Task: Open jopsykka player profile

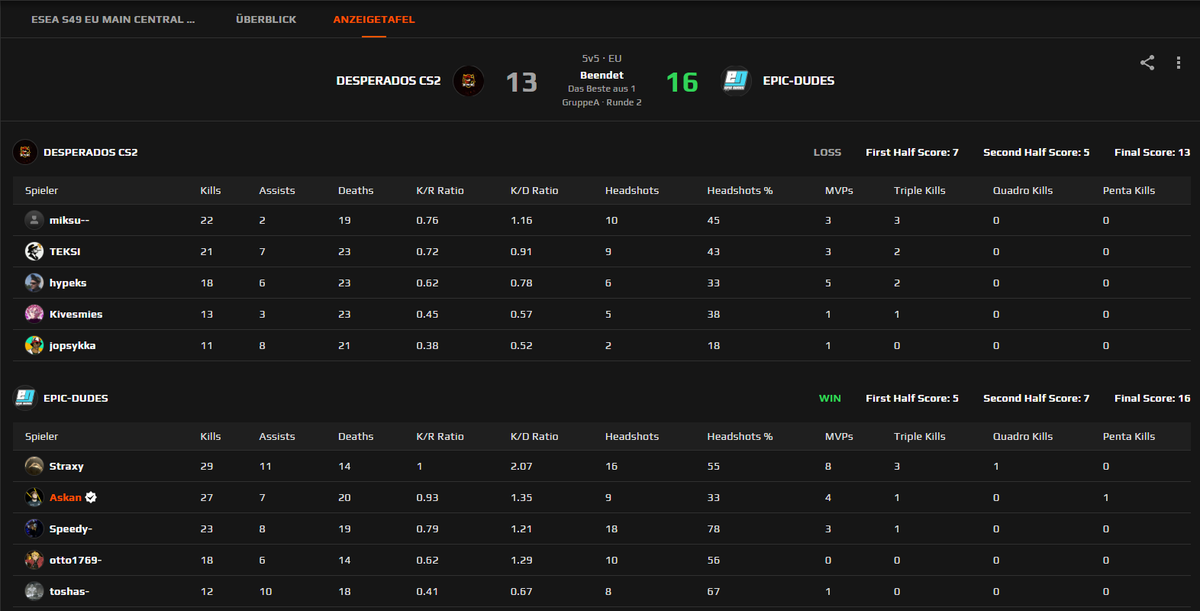Action: coord(73,345)
